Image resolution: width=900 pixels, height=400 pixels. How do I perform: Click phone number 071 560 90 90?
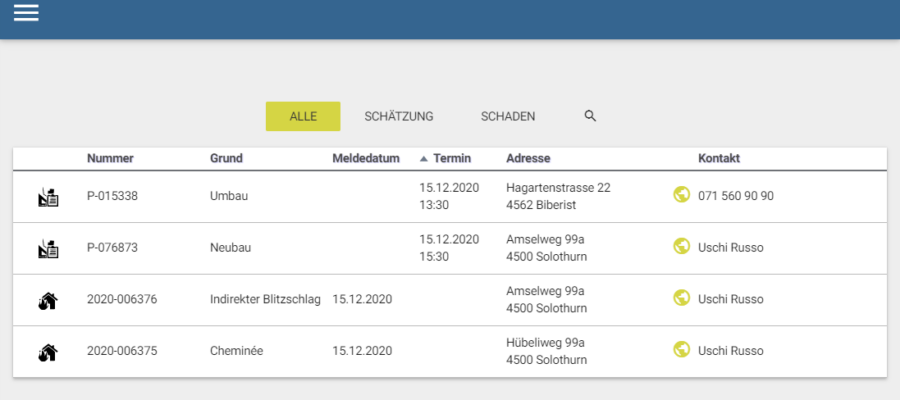click(735, 196)
